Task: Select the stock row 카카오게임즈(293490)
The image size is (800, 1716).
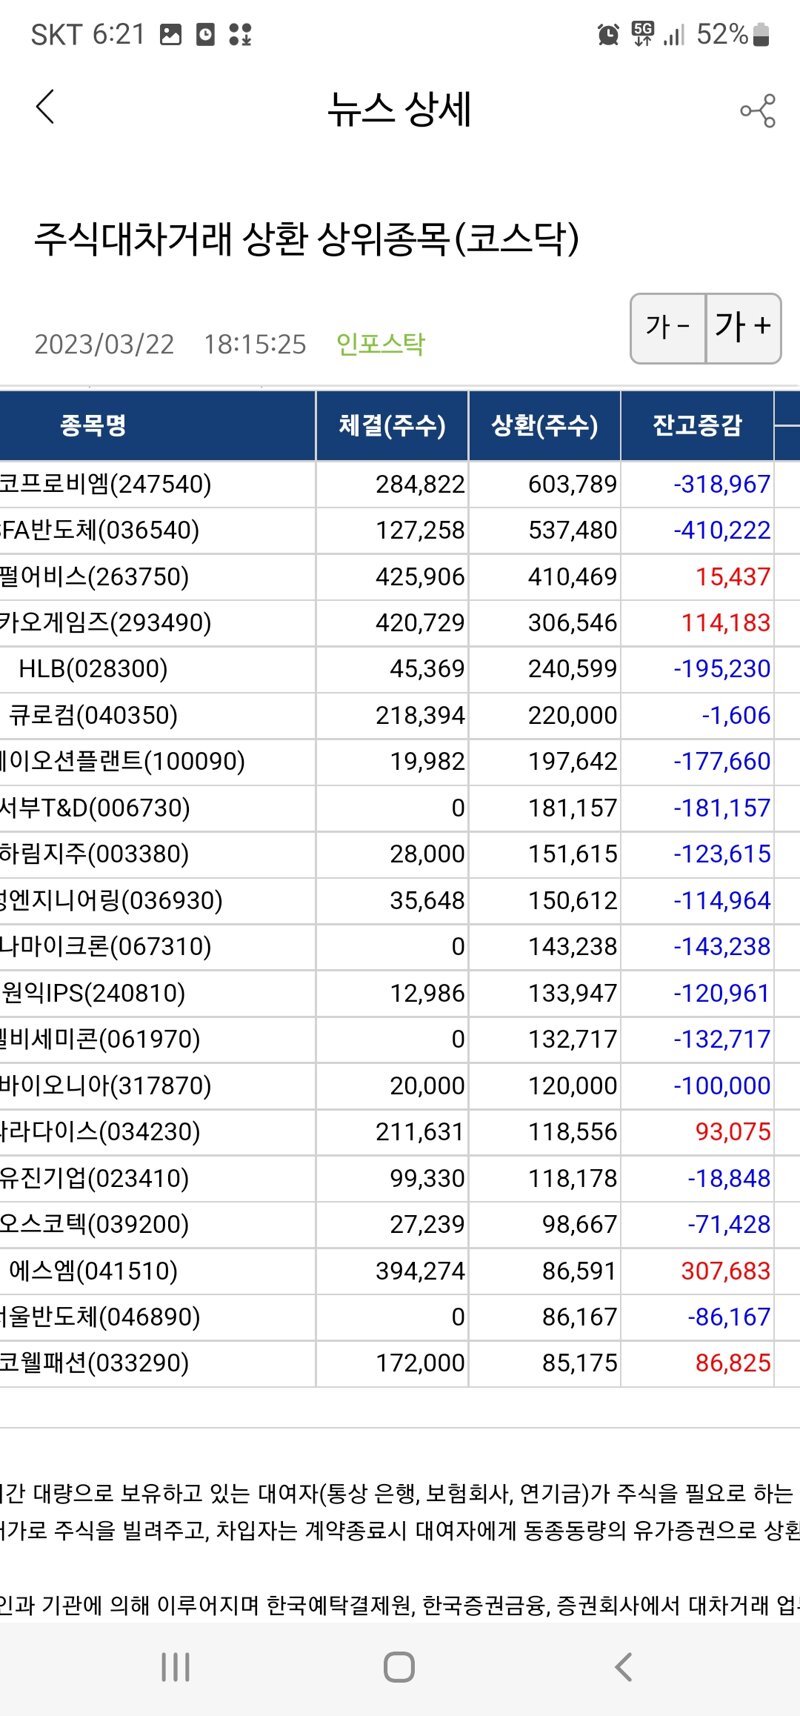Action: click(x=400, y=623)
